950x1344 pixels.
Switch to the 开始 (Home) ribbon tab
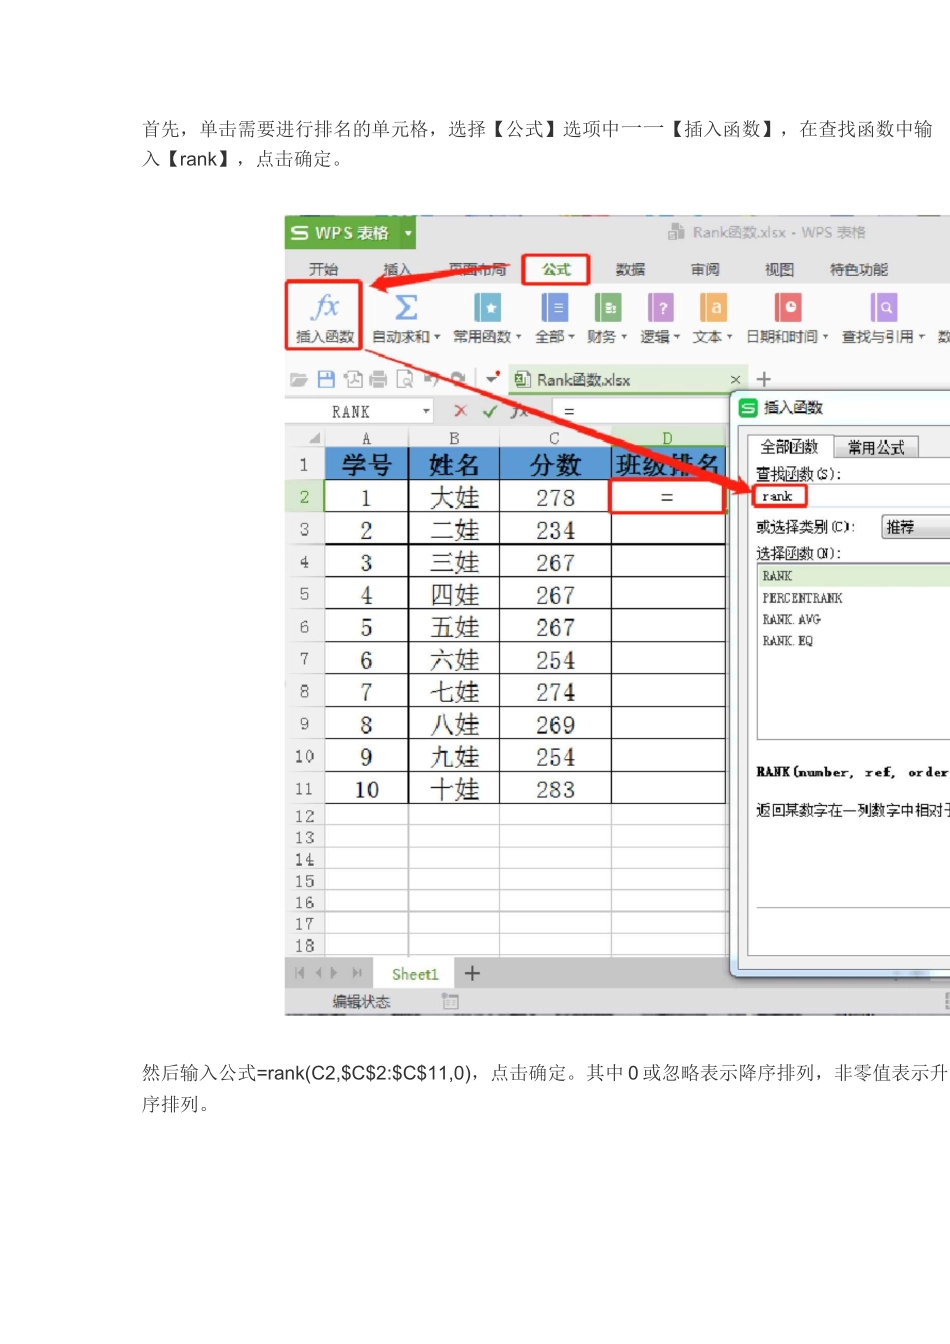tap(323, 269)
